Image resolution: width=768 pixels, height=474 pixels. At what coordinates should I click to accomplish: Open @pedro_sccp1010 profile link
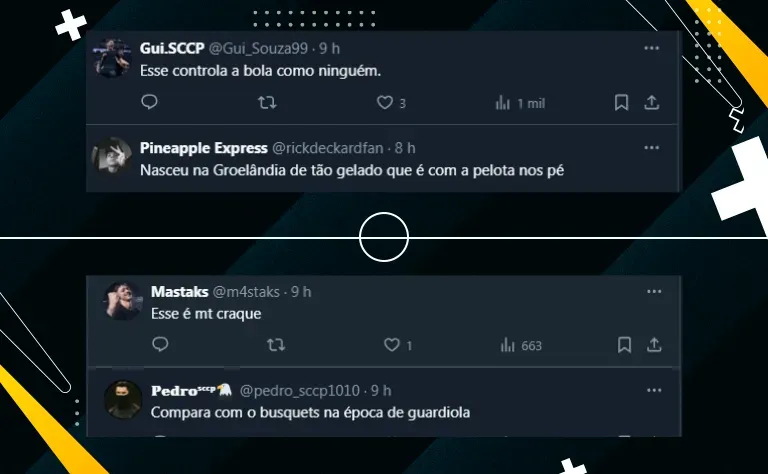[x=300, y=391]
